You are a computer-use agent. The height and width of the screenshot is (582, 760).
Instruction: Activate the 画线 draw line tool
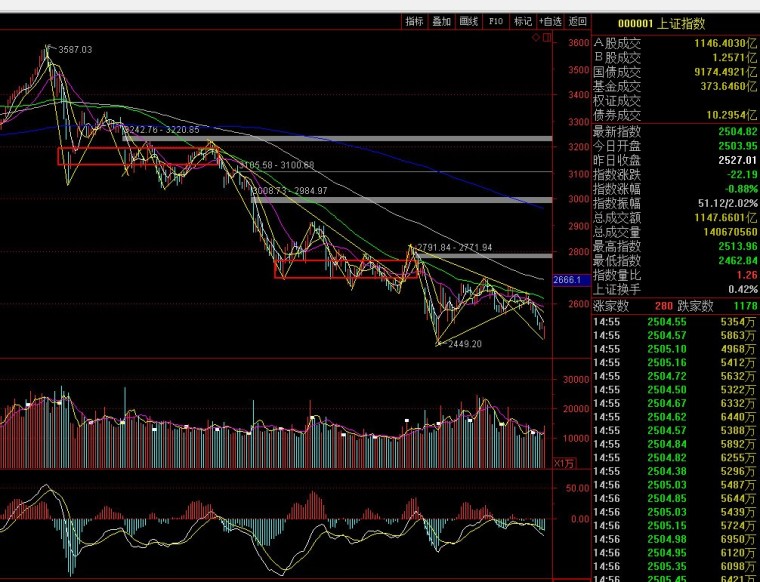(469, 21)
